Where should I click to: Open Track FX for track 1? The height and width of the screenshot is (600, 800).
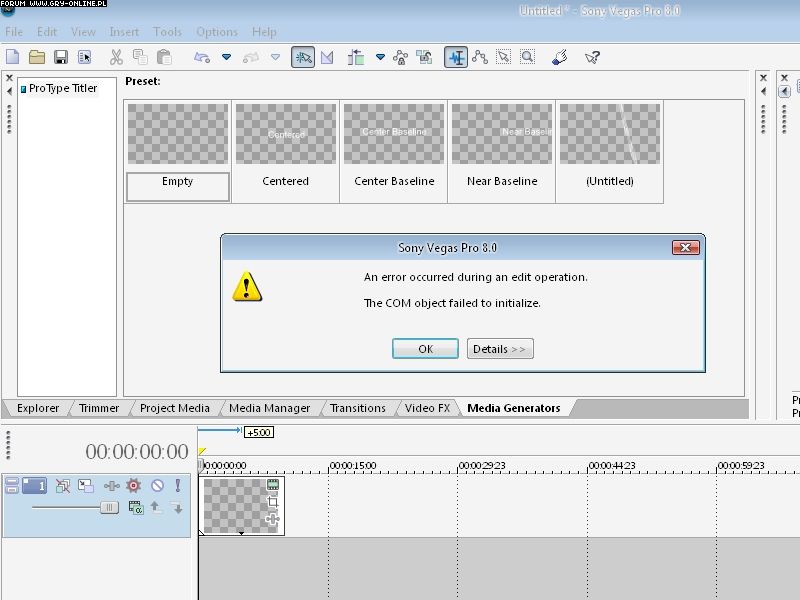pos(112,486)
